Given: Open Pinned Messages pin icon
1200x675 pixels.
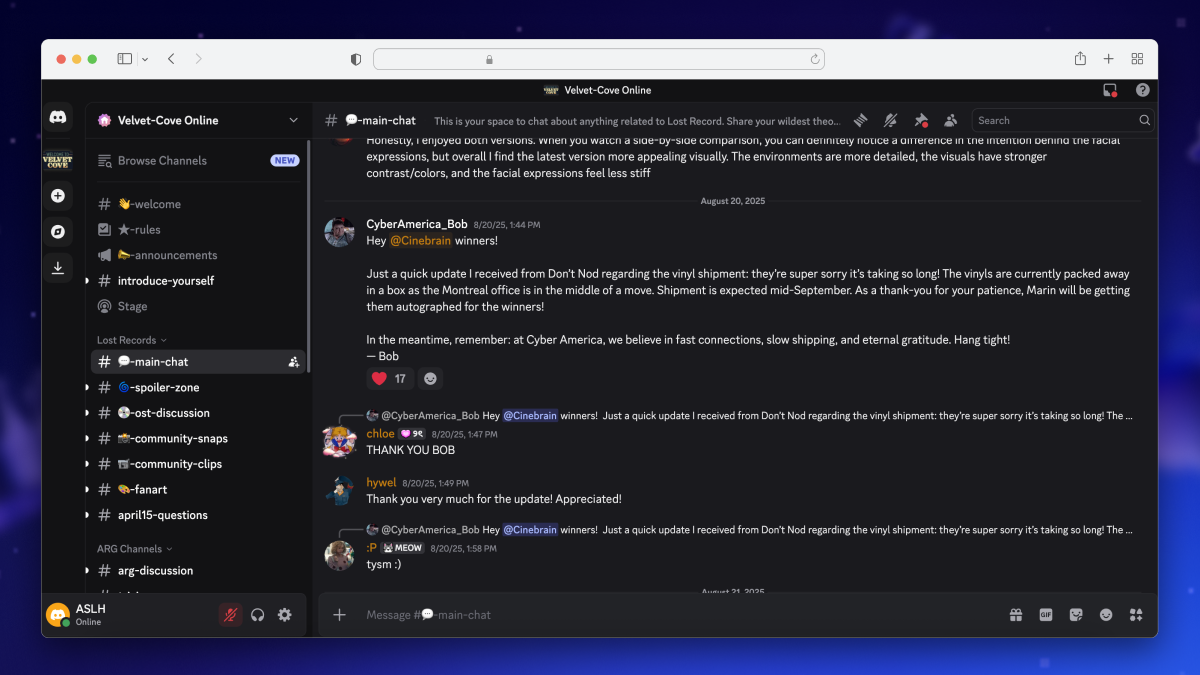Looking at the screenshot, I should [x=921, y=120].
